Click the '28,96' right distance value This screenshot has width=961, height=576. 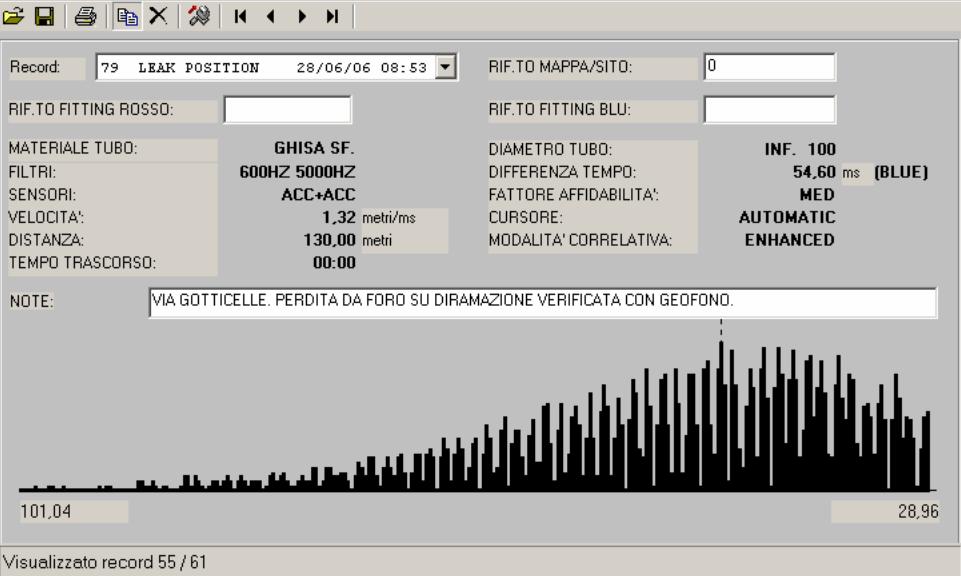point(918,511)
